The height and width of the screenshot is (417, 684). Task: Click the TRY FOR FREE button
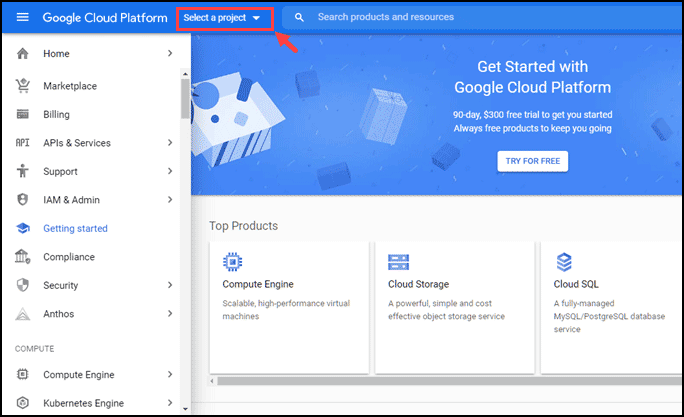pos(533,161)
